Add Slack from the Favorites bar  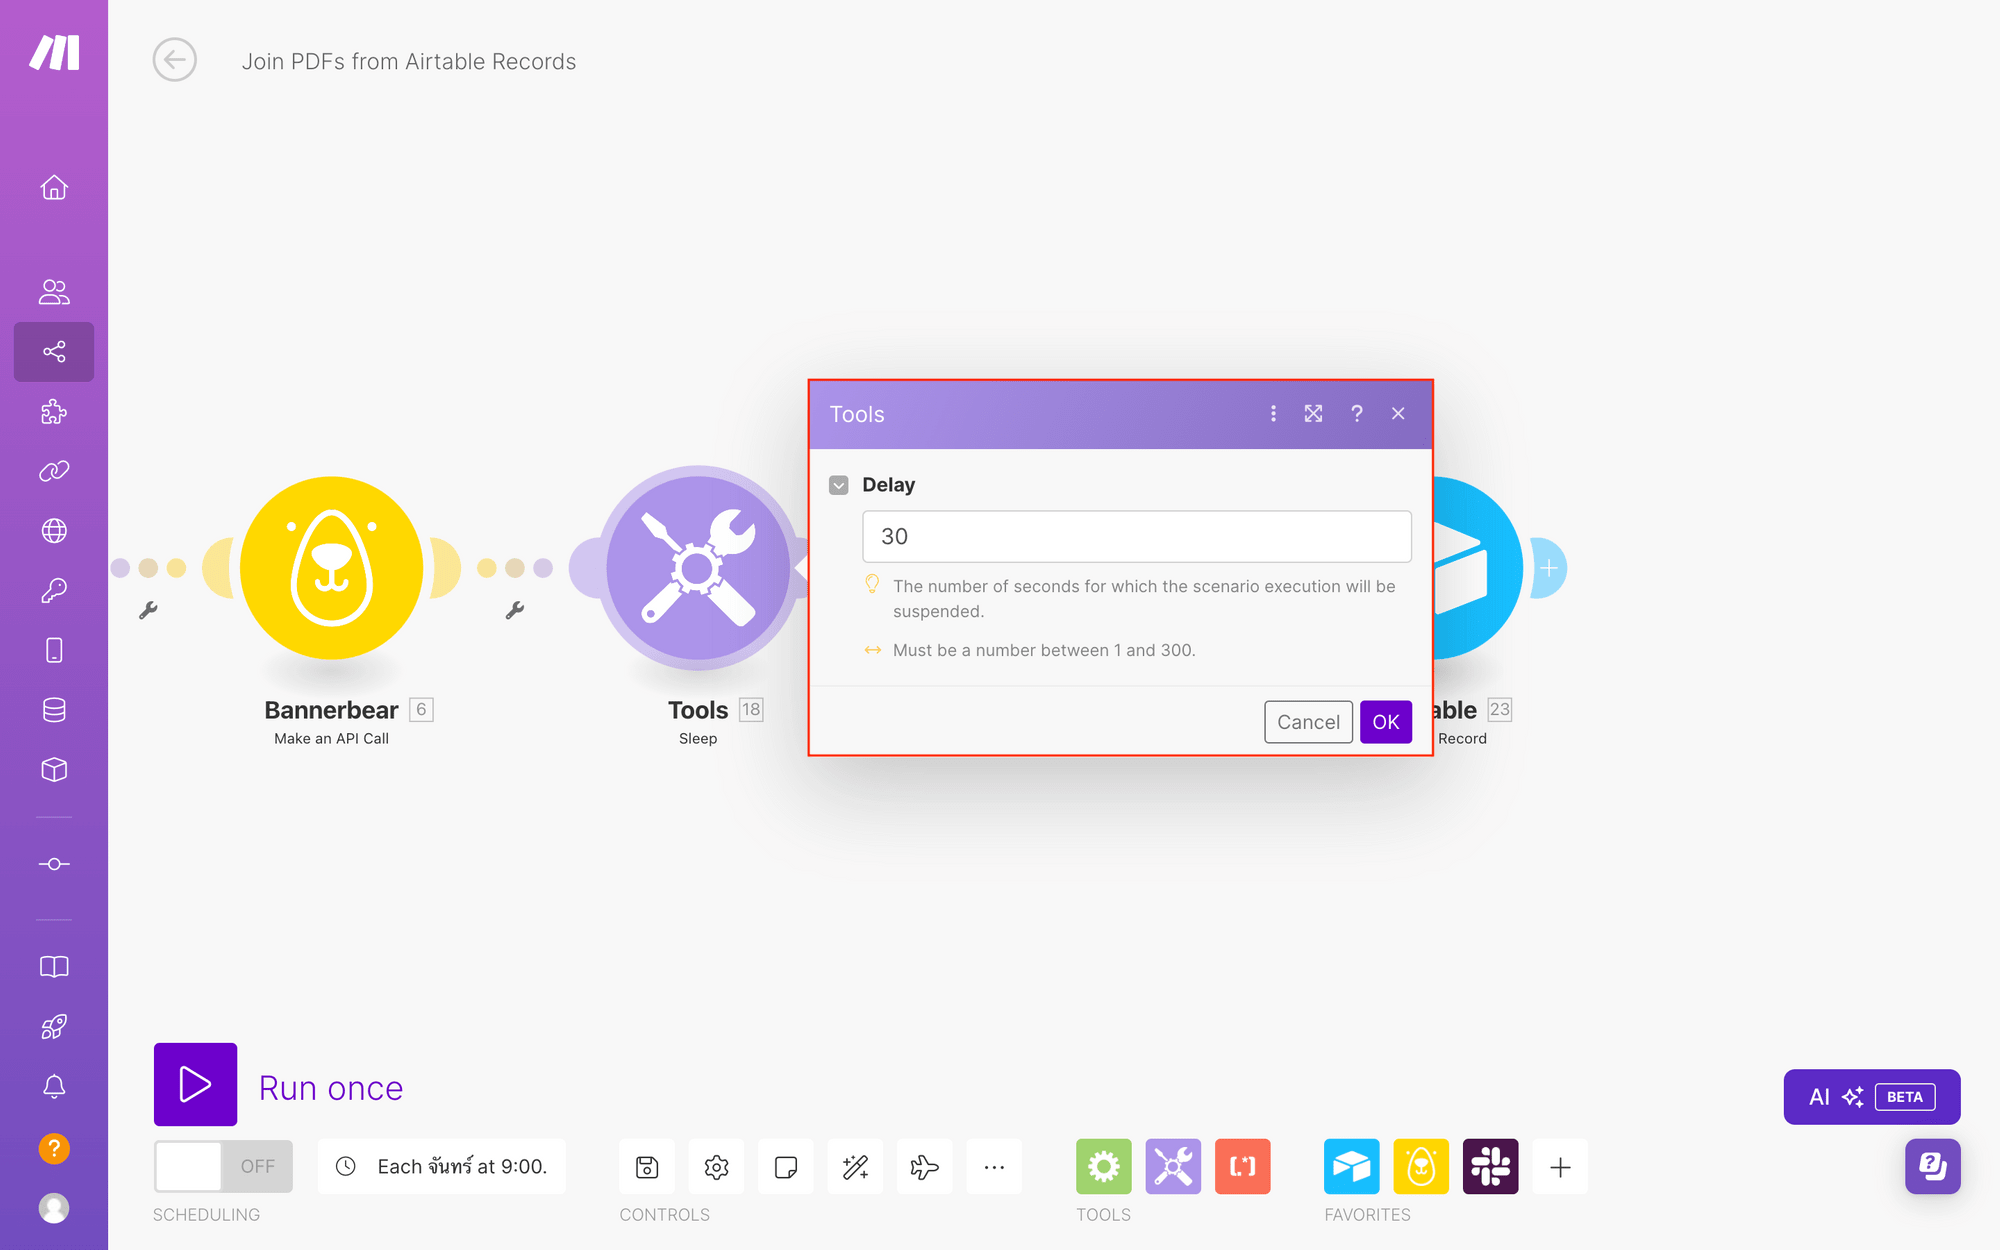coord(1491,1167)
